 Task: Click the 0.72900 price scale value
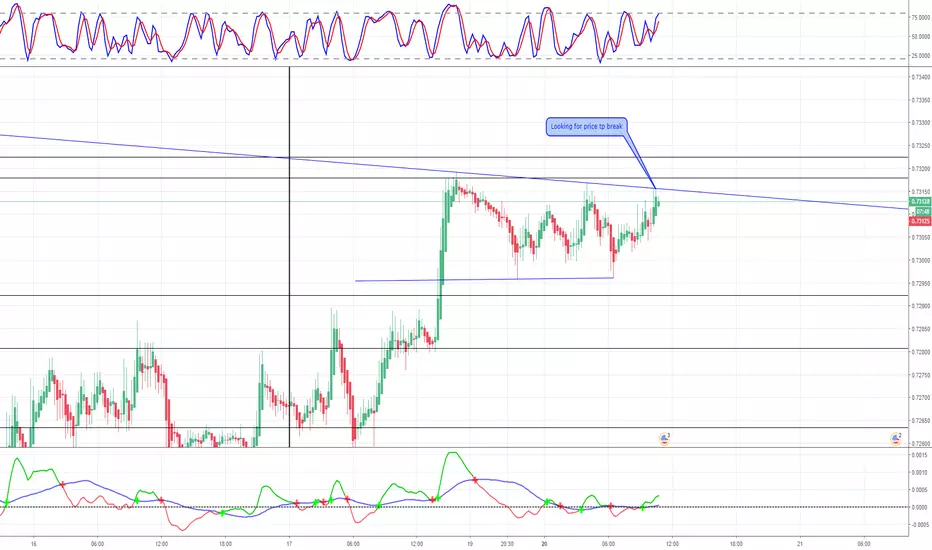[921, 306]
